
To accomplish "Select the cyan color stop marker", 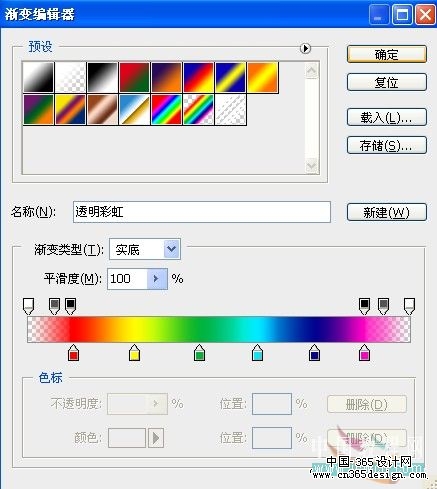I will click(257, 353).
